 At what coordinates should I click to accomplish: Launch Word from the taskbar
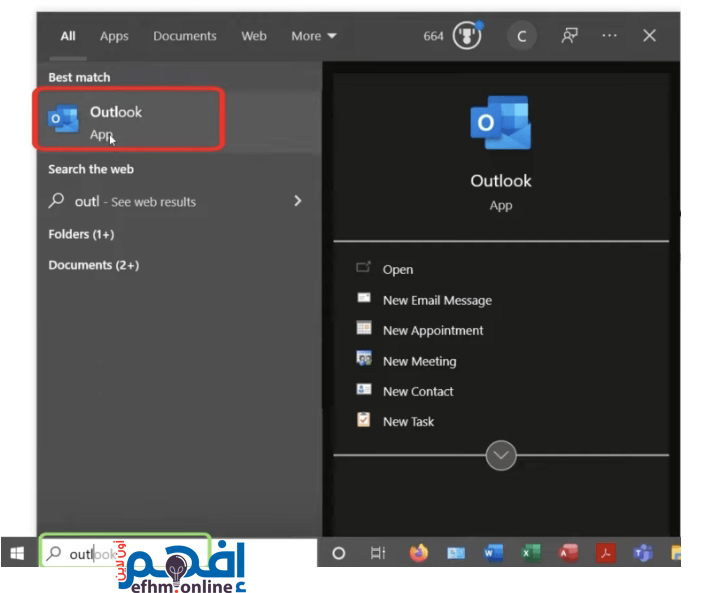[x=493, y=553]
